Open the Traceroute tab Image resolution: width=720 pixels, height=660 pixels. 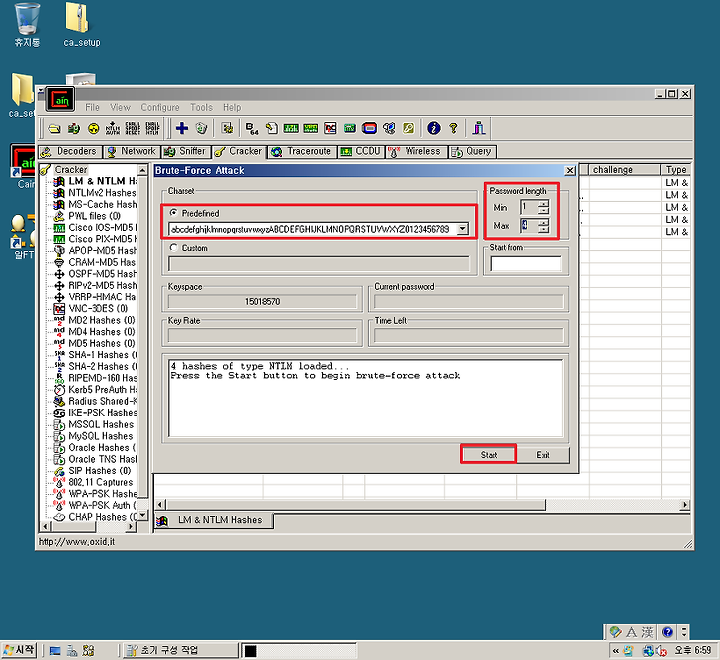tap(302, 151)
